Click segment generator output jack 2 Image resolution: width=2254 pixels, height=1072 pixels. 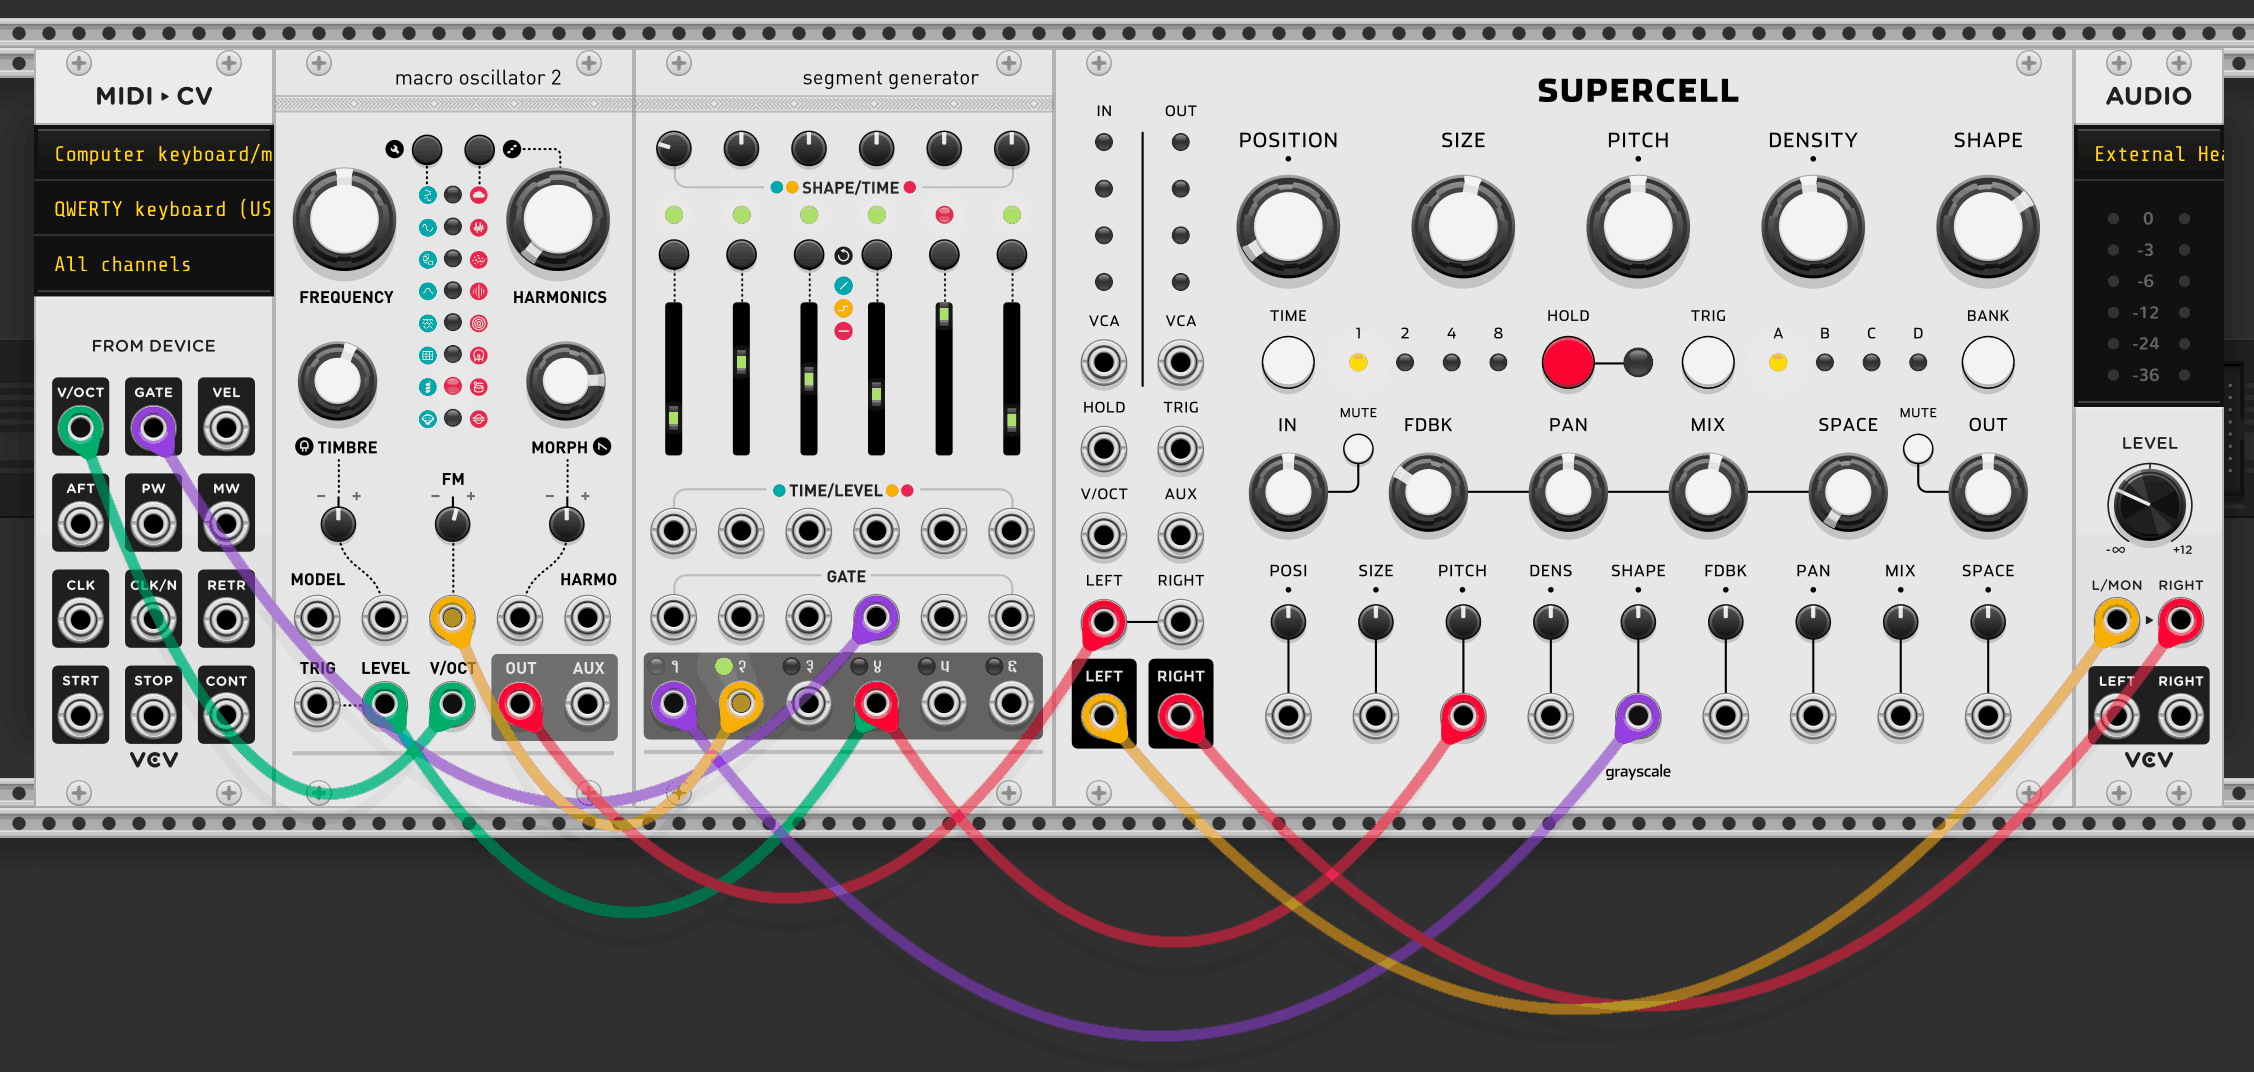coord(741,705)
